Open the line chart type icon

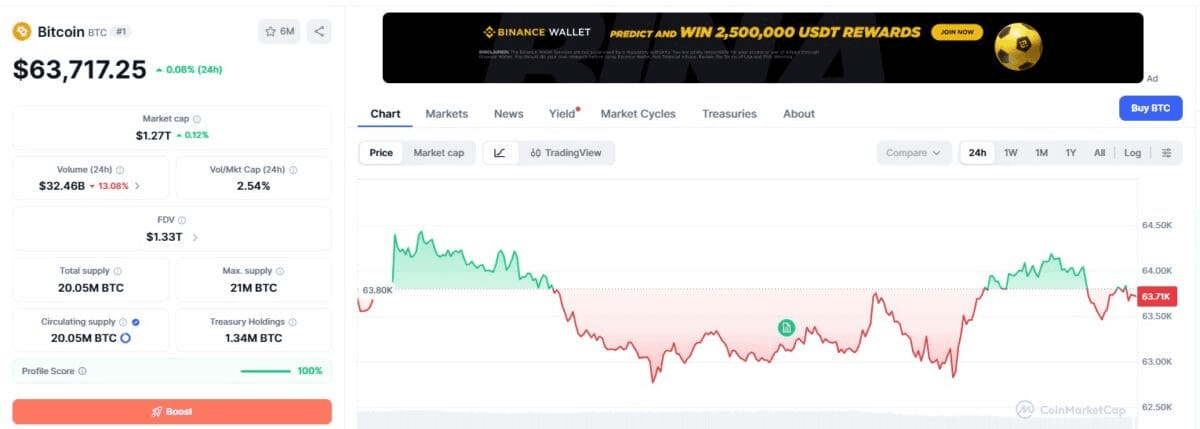[500, 153]
